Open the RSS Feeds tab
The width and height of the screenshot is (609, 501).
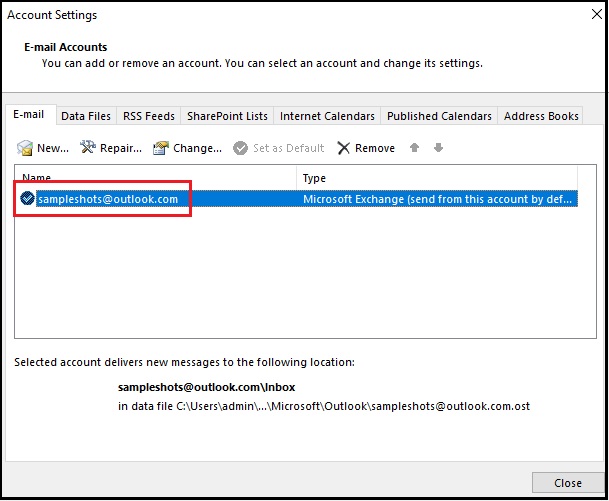pos(149,116)
